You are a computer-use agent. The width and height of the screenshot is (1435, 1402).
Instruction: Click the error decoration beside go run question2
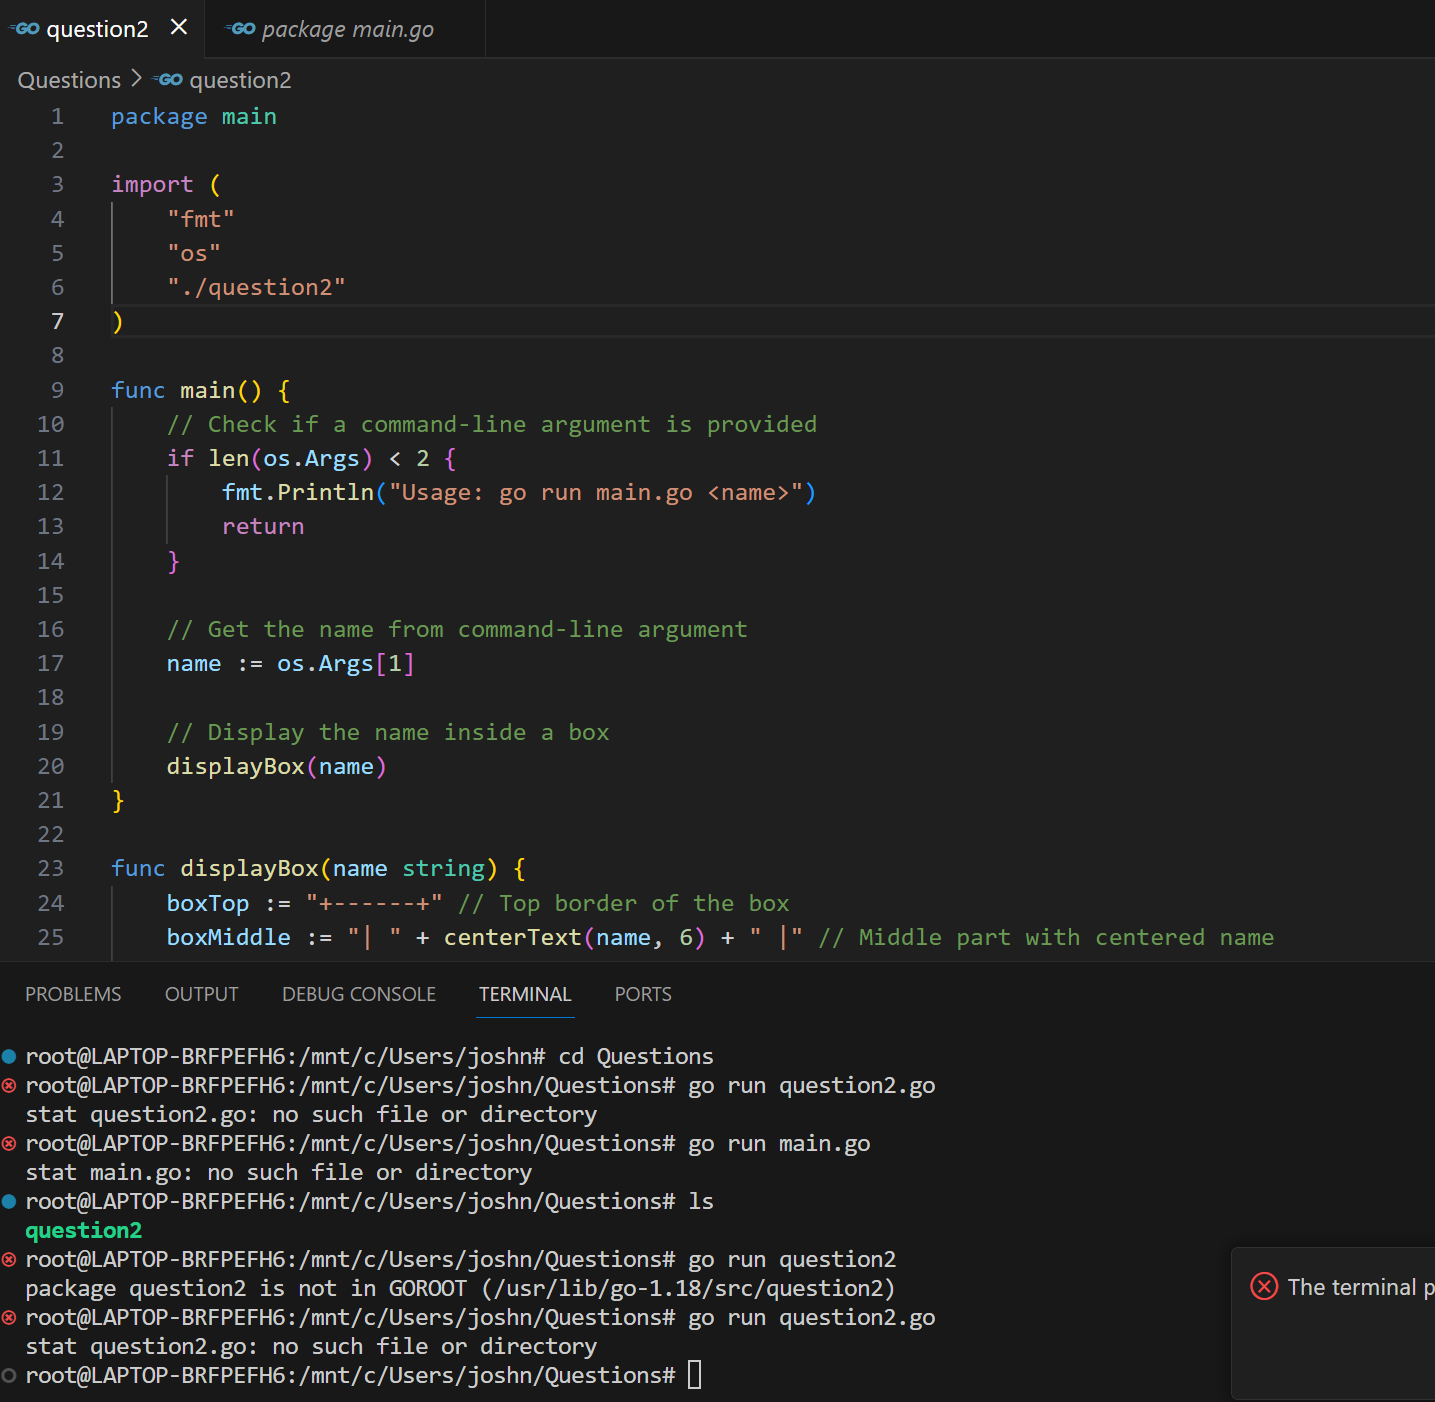pyautogui.click(x=9, y=1259)
